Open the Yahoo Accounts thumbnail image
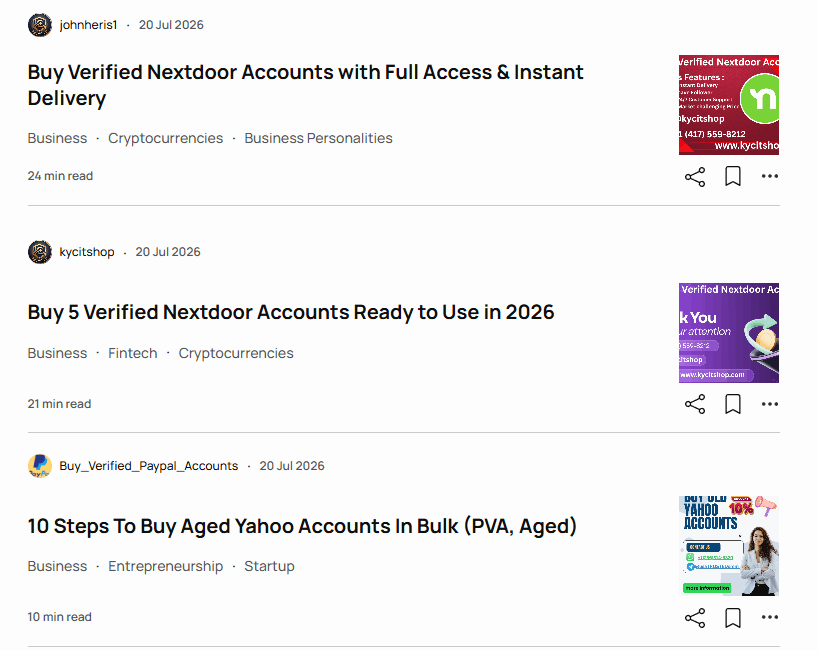Image resolution: width=818 pixels, height=651 pixels. coord(729,546)
